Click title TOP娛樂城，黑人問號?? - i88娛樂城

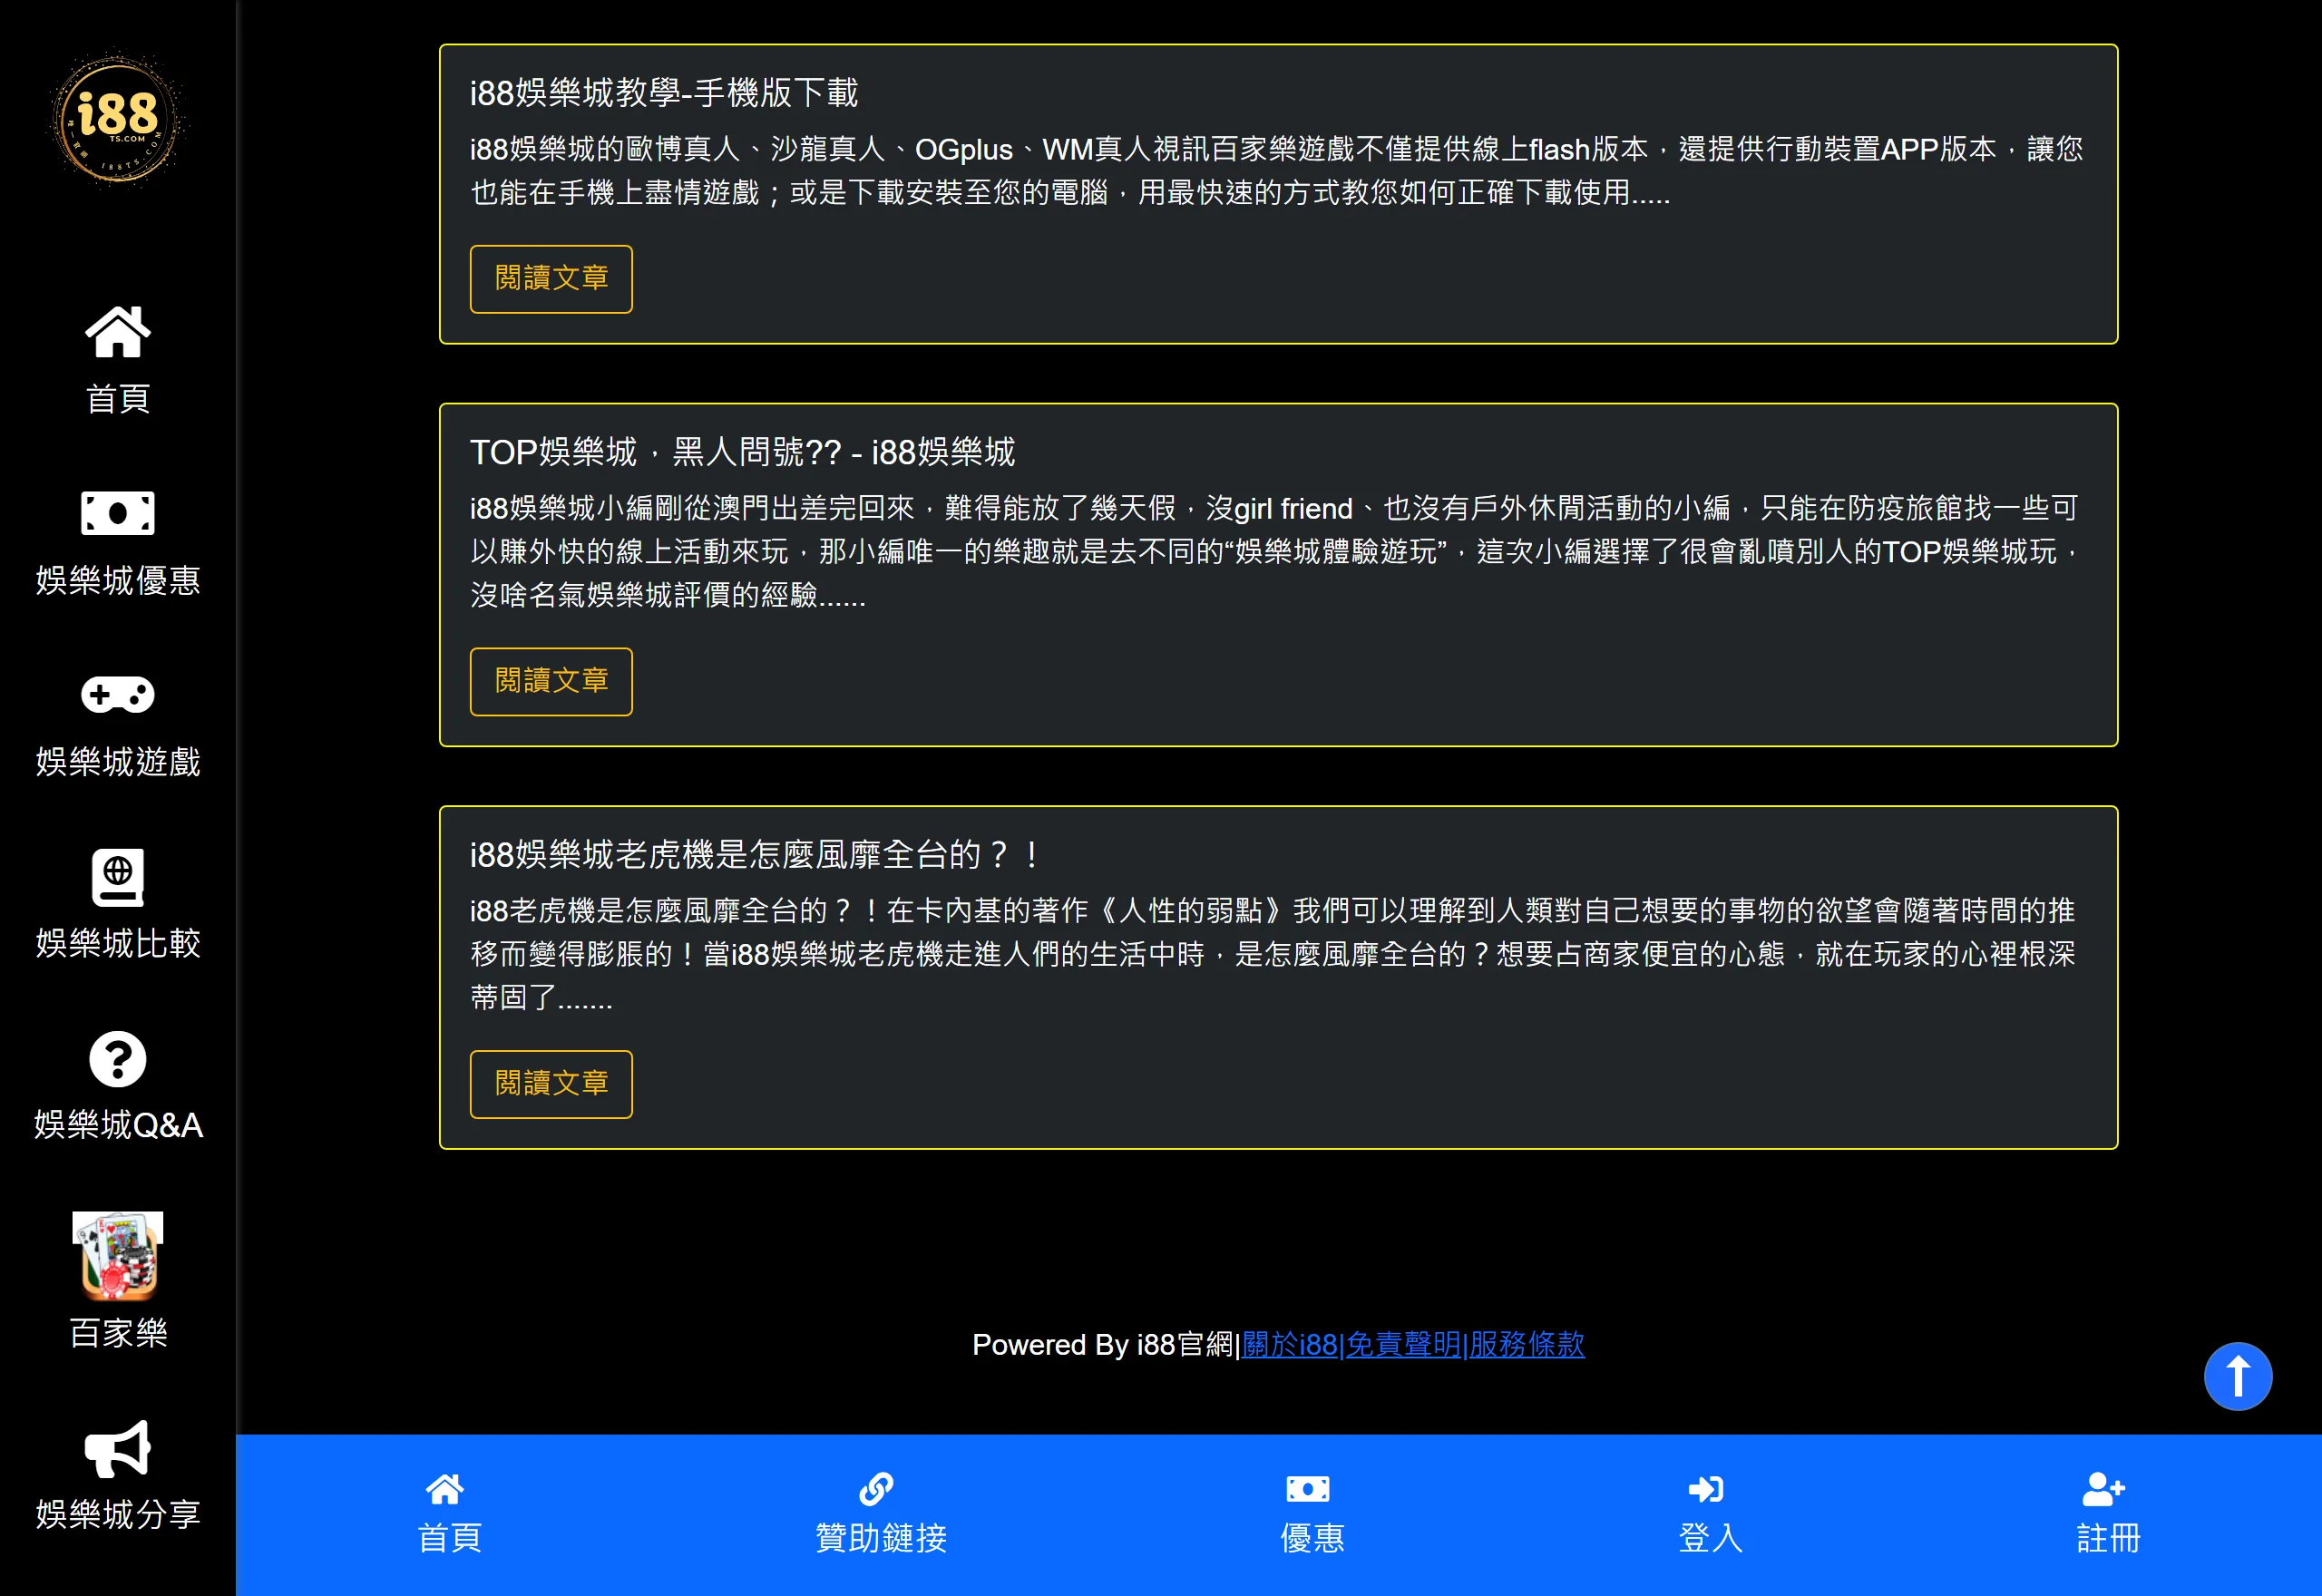pos(743,452)
